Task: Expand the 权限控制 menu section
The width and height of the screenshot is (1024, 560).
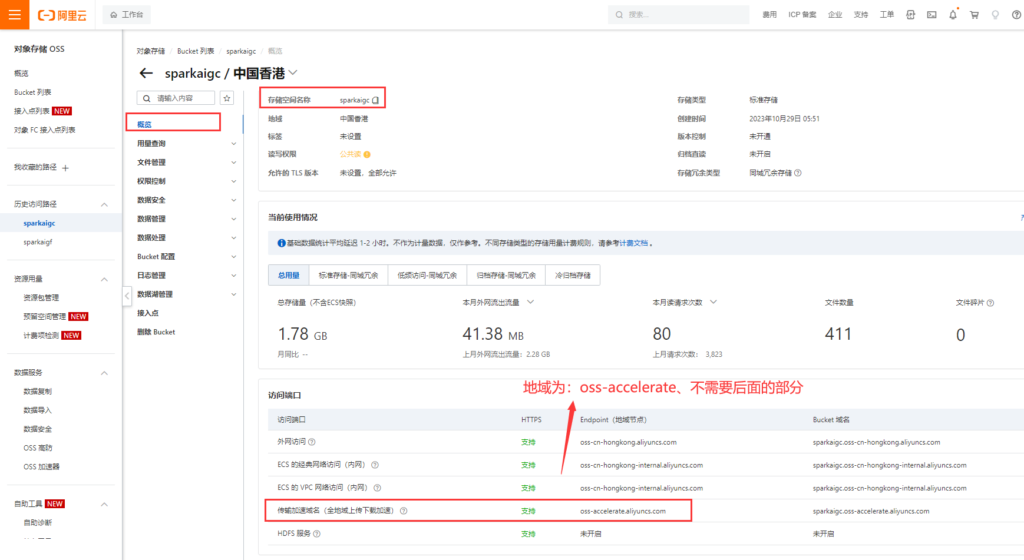Action: pyautogui.click(x=234, y=181)
